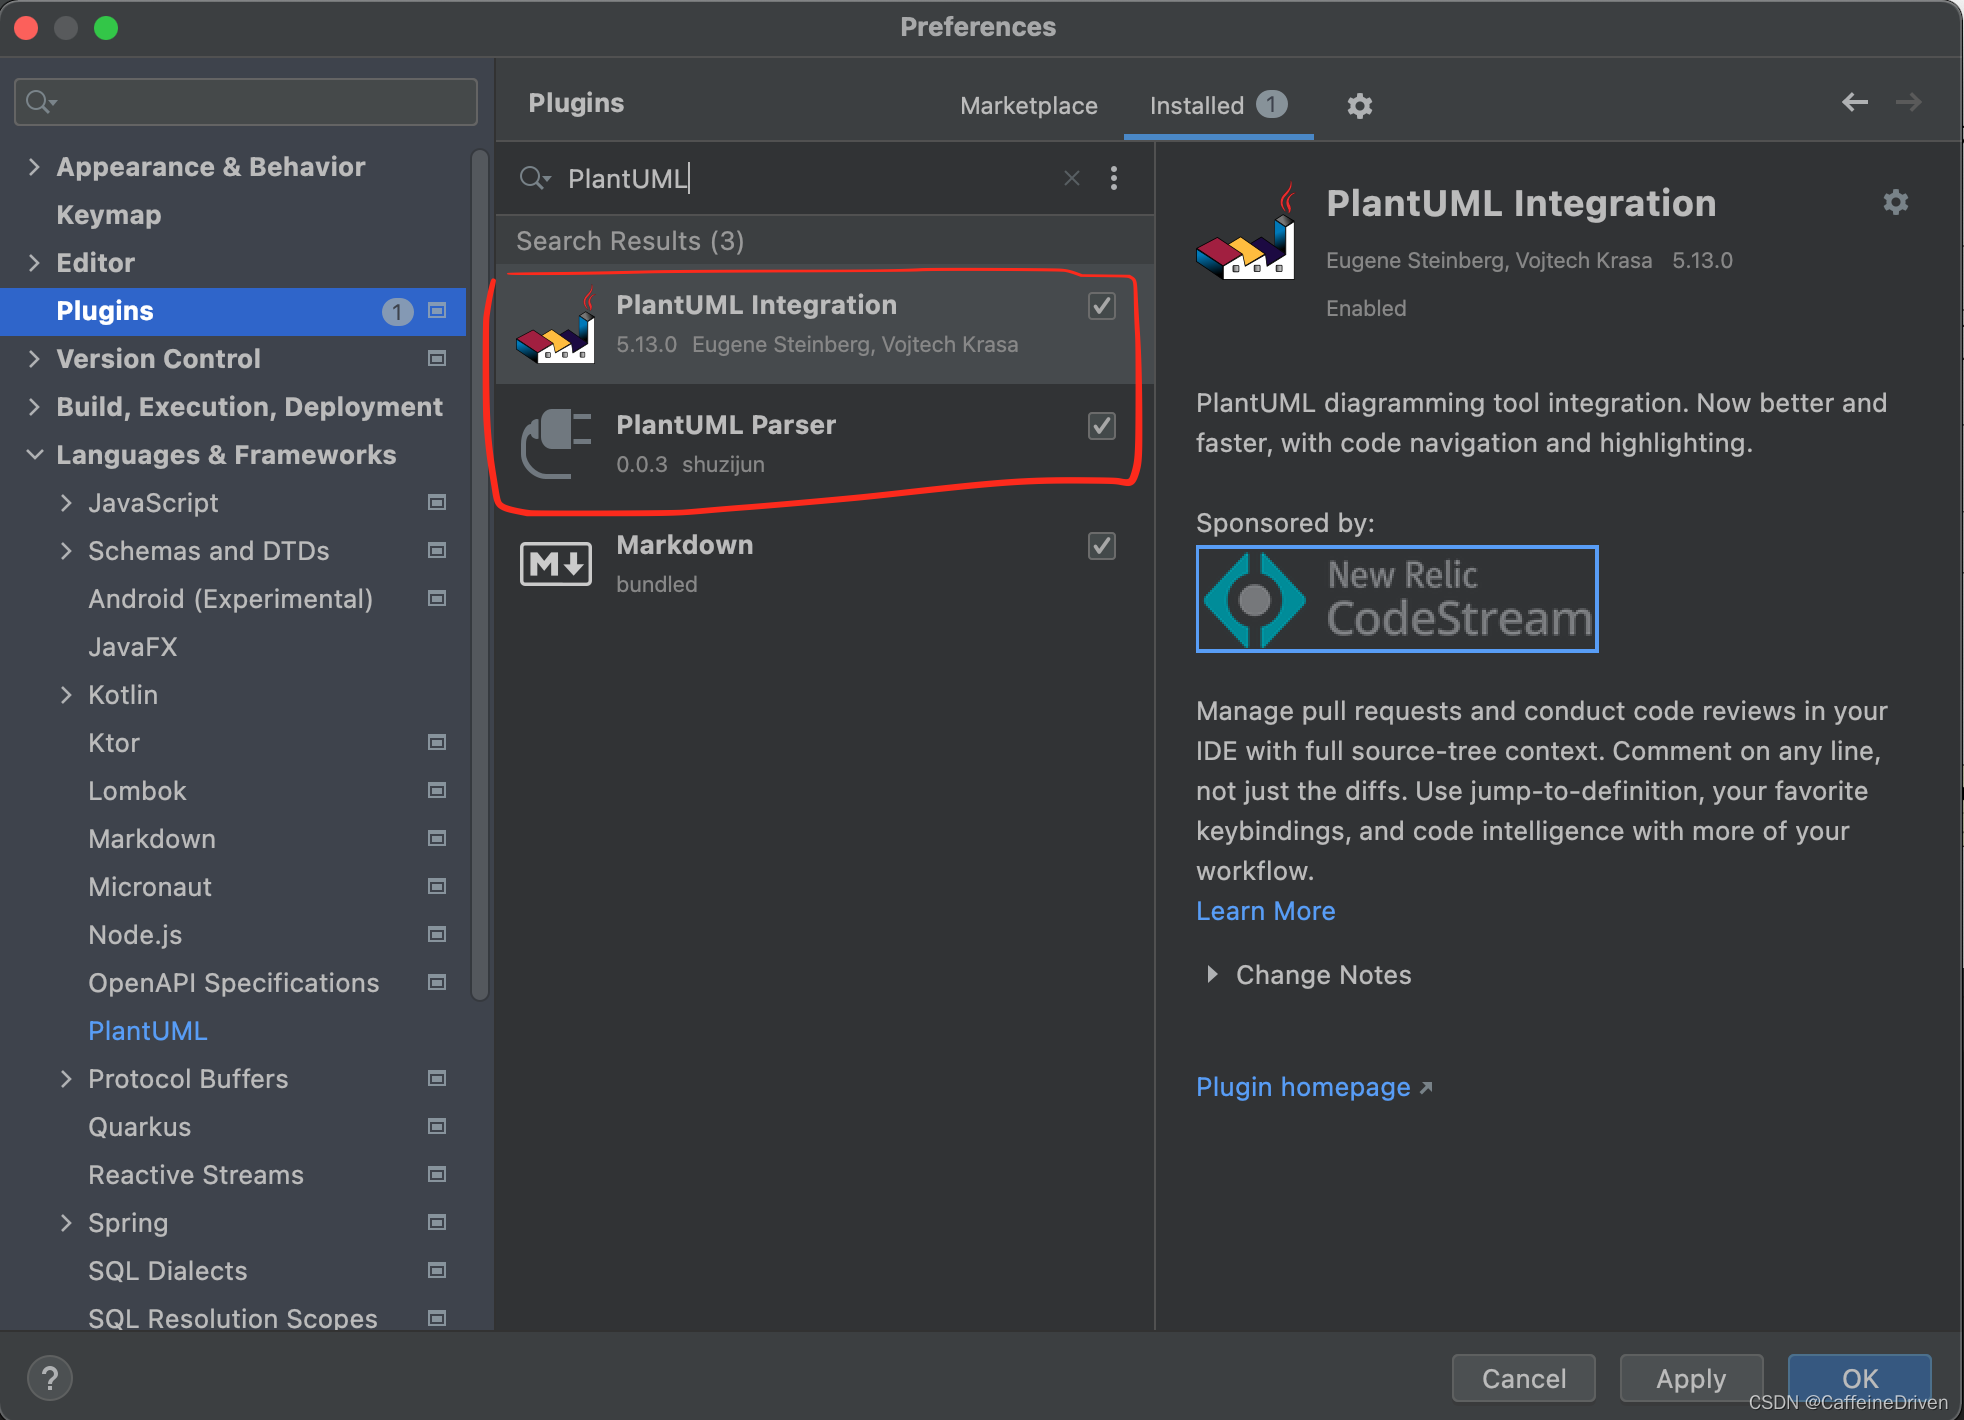
Task: Expand the Protocol Buffers chevron
Action: (x=66, y=1079)
